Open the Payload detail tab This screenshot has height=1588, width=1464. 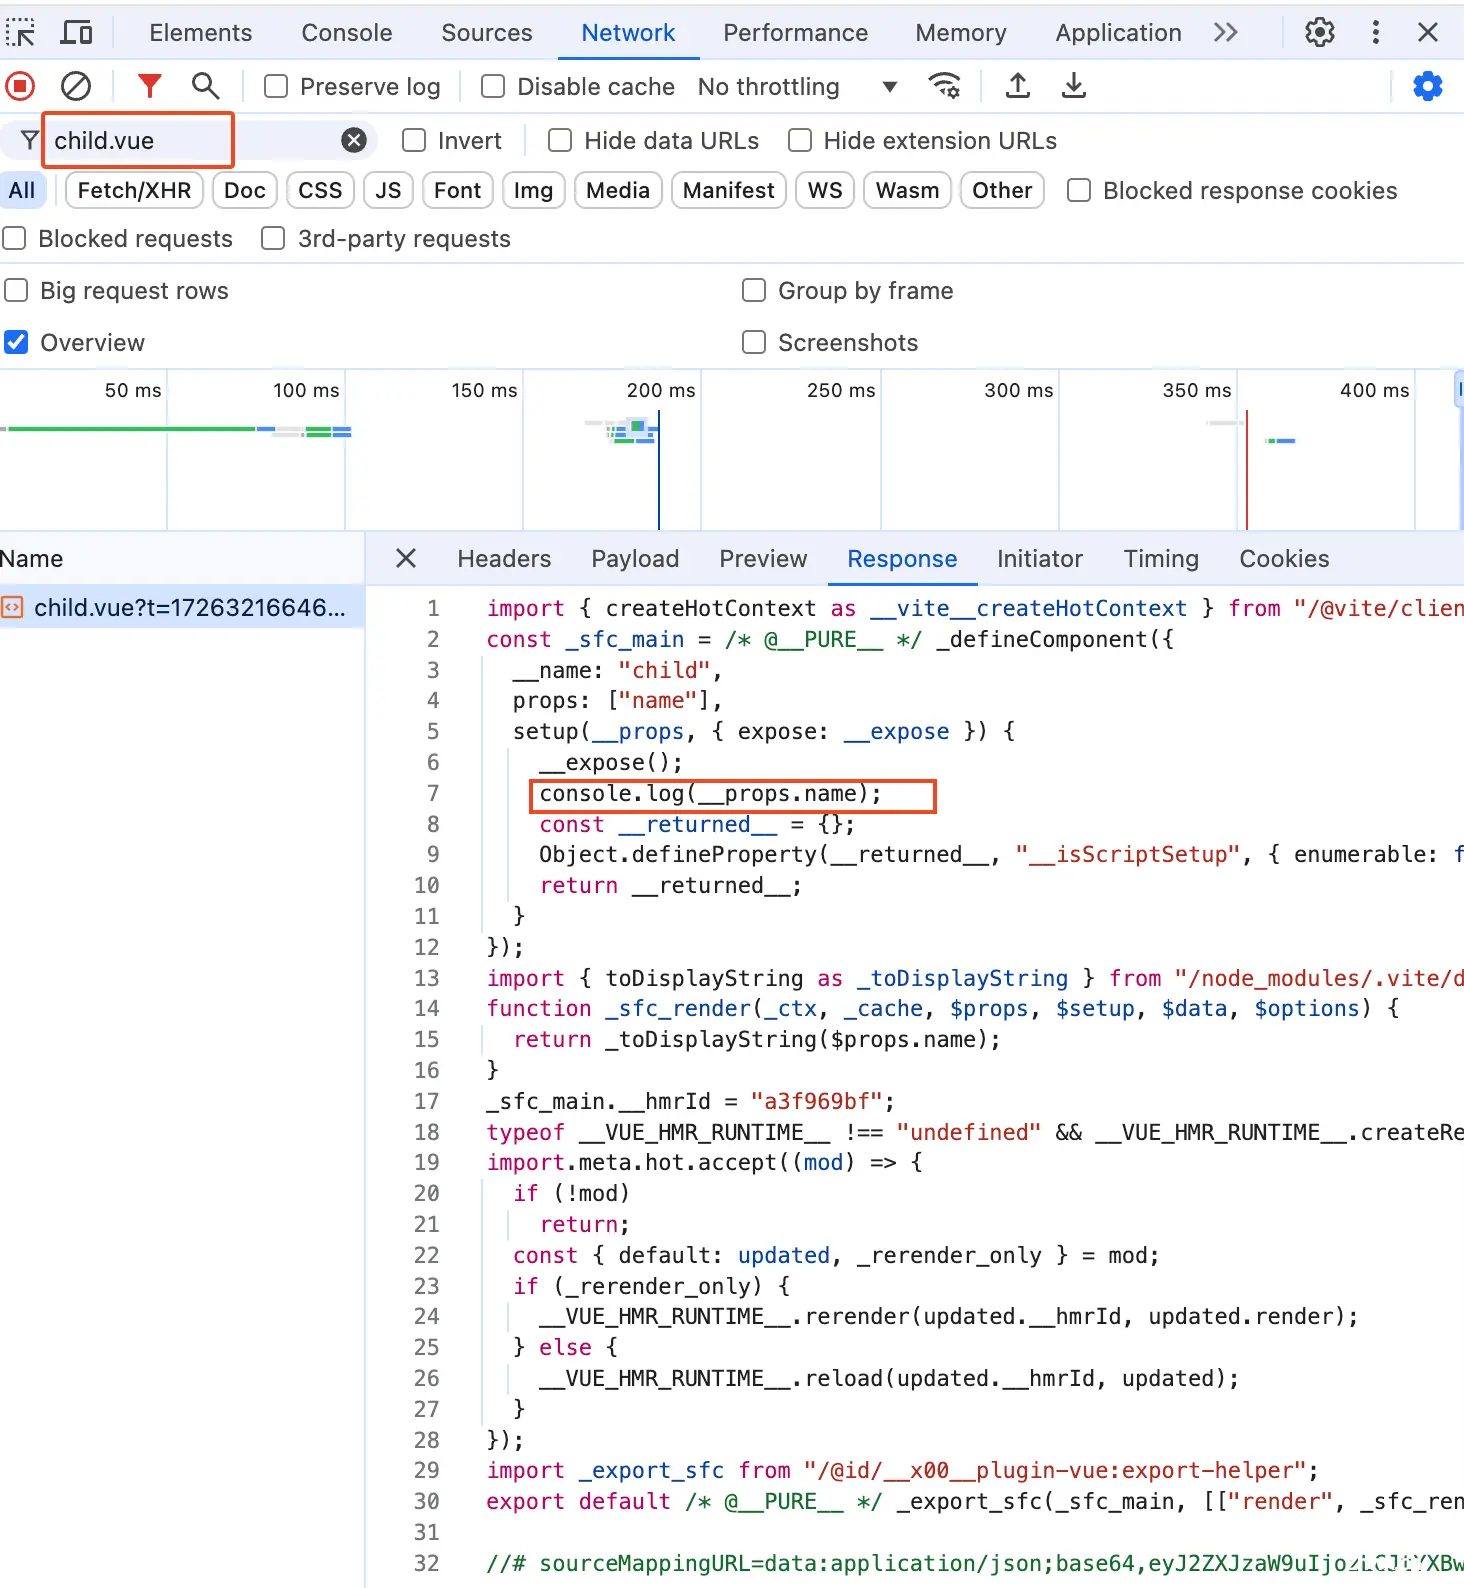tap(635, 559)
